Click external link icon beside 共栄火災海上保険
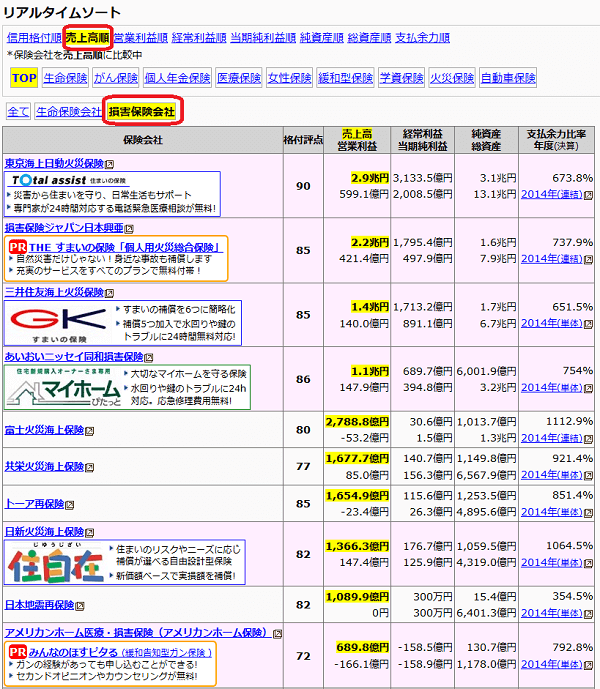This screenshot has width=600, height=689. (x=90, y=468)
